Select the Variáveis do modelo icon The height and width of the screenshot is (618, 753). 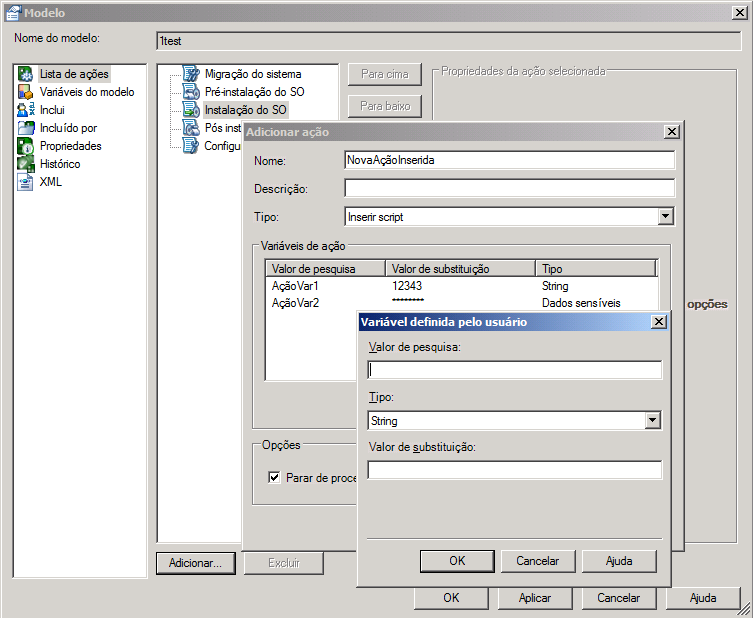26,92
